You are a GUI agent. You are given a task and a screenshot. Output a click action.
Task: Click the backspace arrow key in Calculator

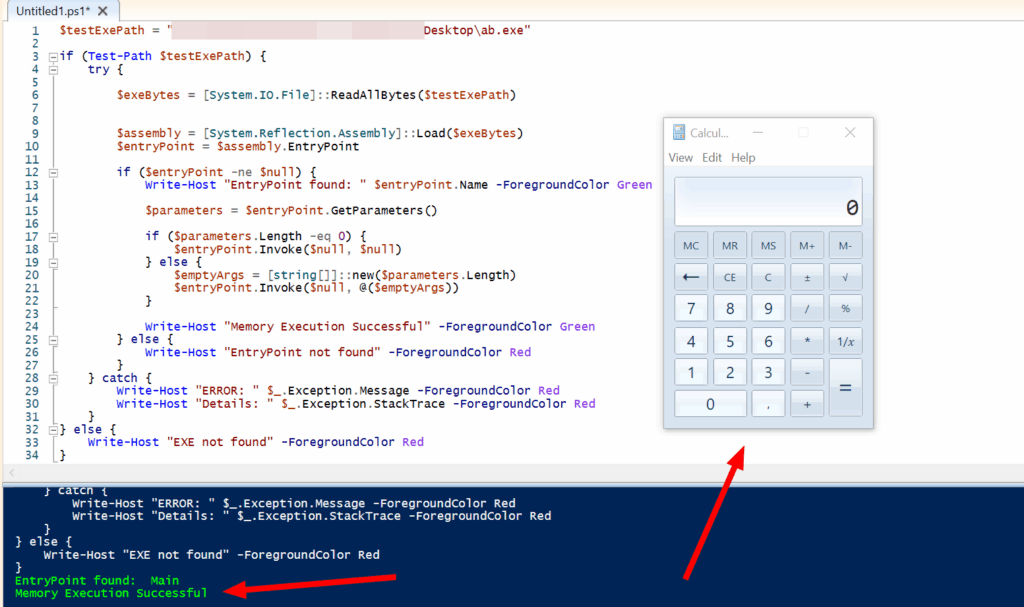[x=691, y=277]
